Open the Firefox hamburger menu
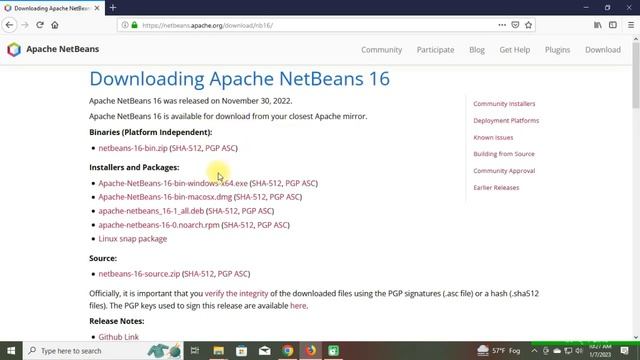 631,25
